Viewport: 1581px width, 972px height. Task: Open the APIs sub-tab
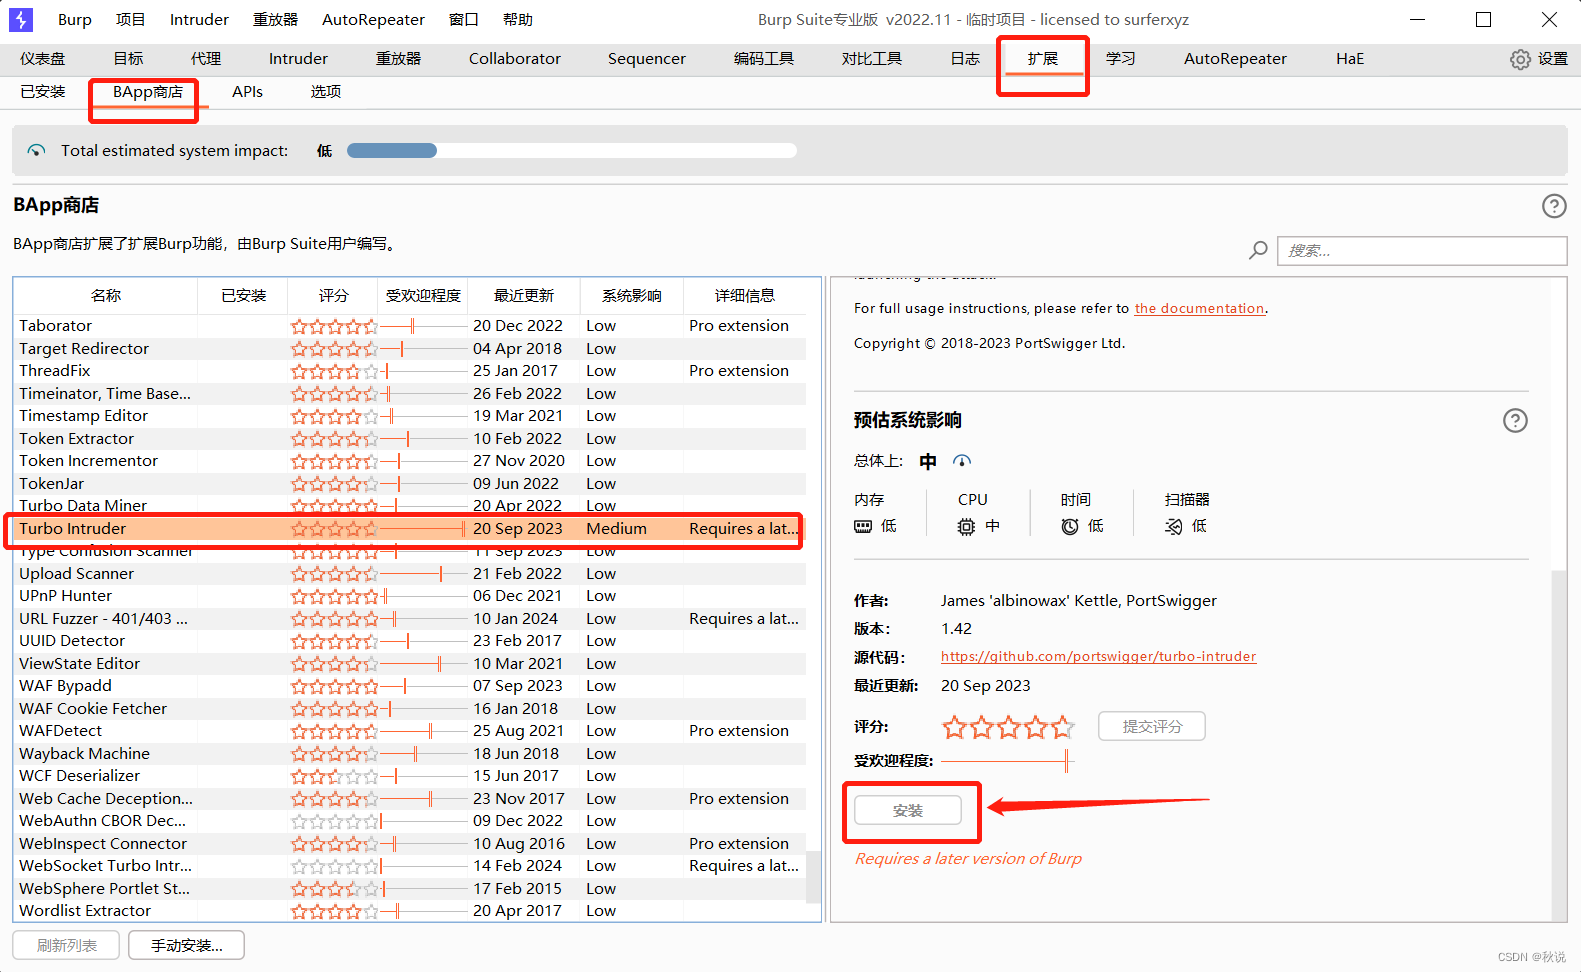click(x=247, y=91)
